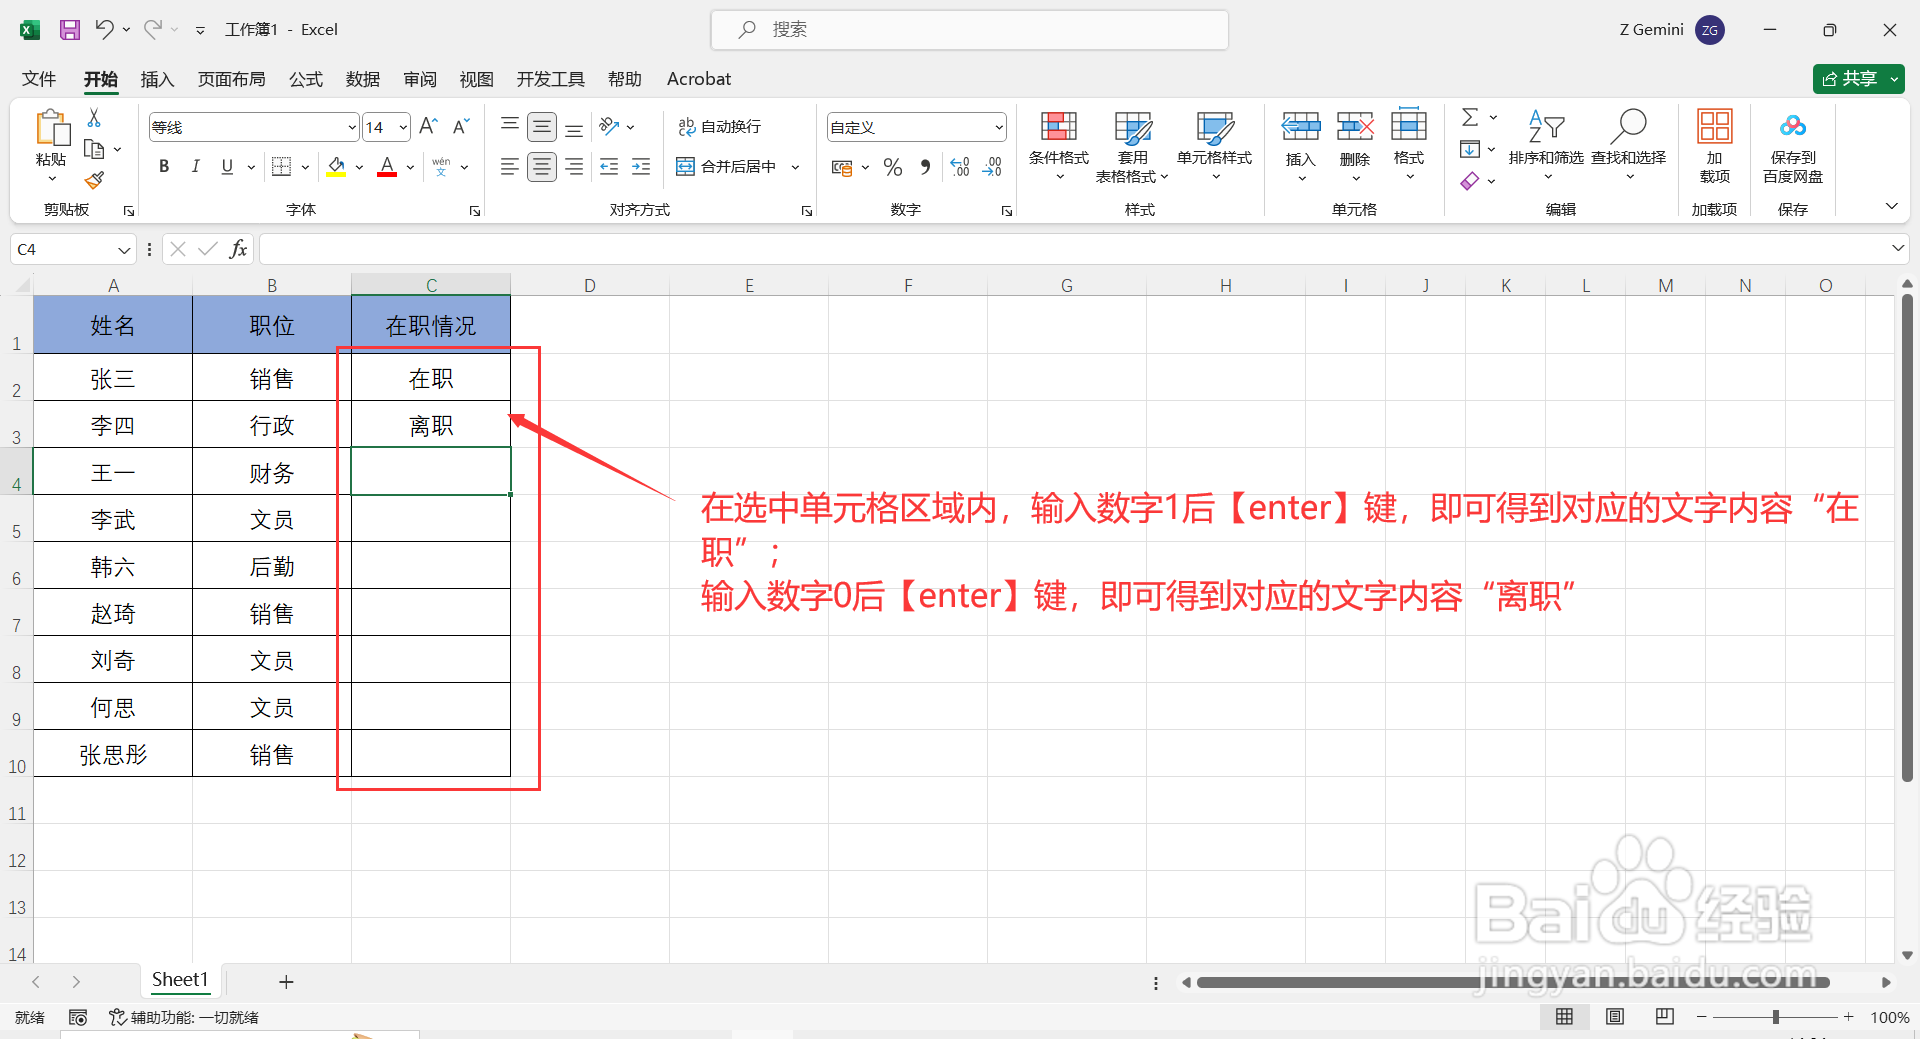
Task: Click 查找和选择 find and select icon
Action: pyautogui.click(x=1628, y=140)
